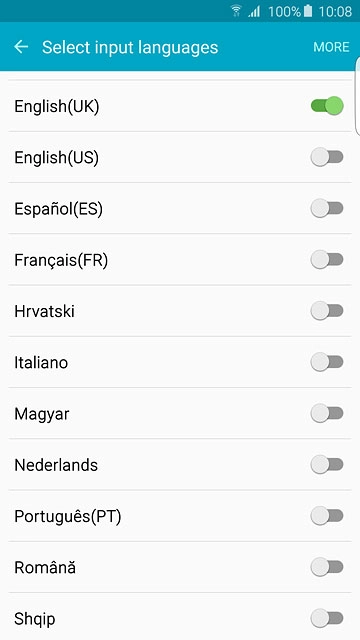The height and width of the screenshot is (640, 360).
Task: Enable the English(US) toggle
Action: tap(327, 157)
